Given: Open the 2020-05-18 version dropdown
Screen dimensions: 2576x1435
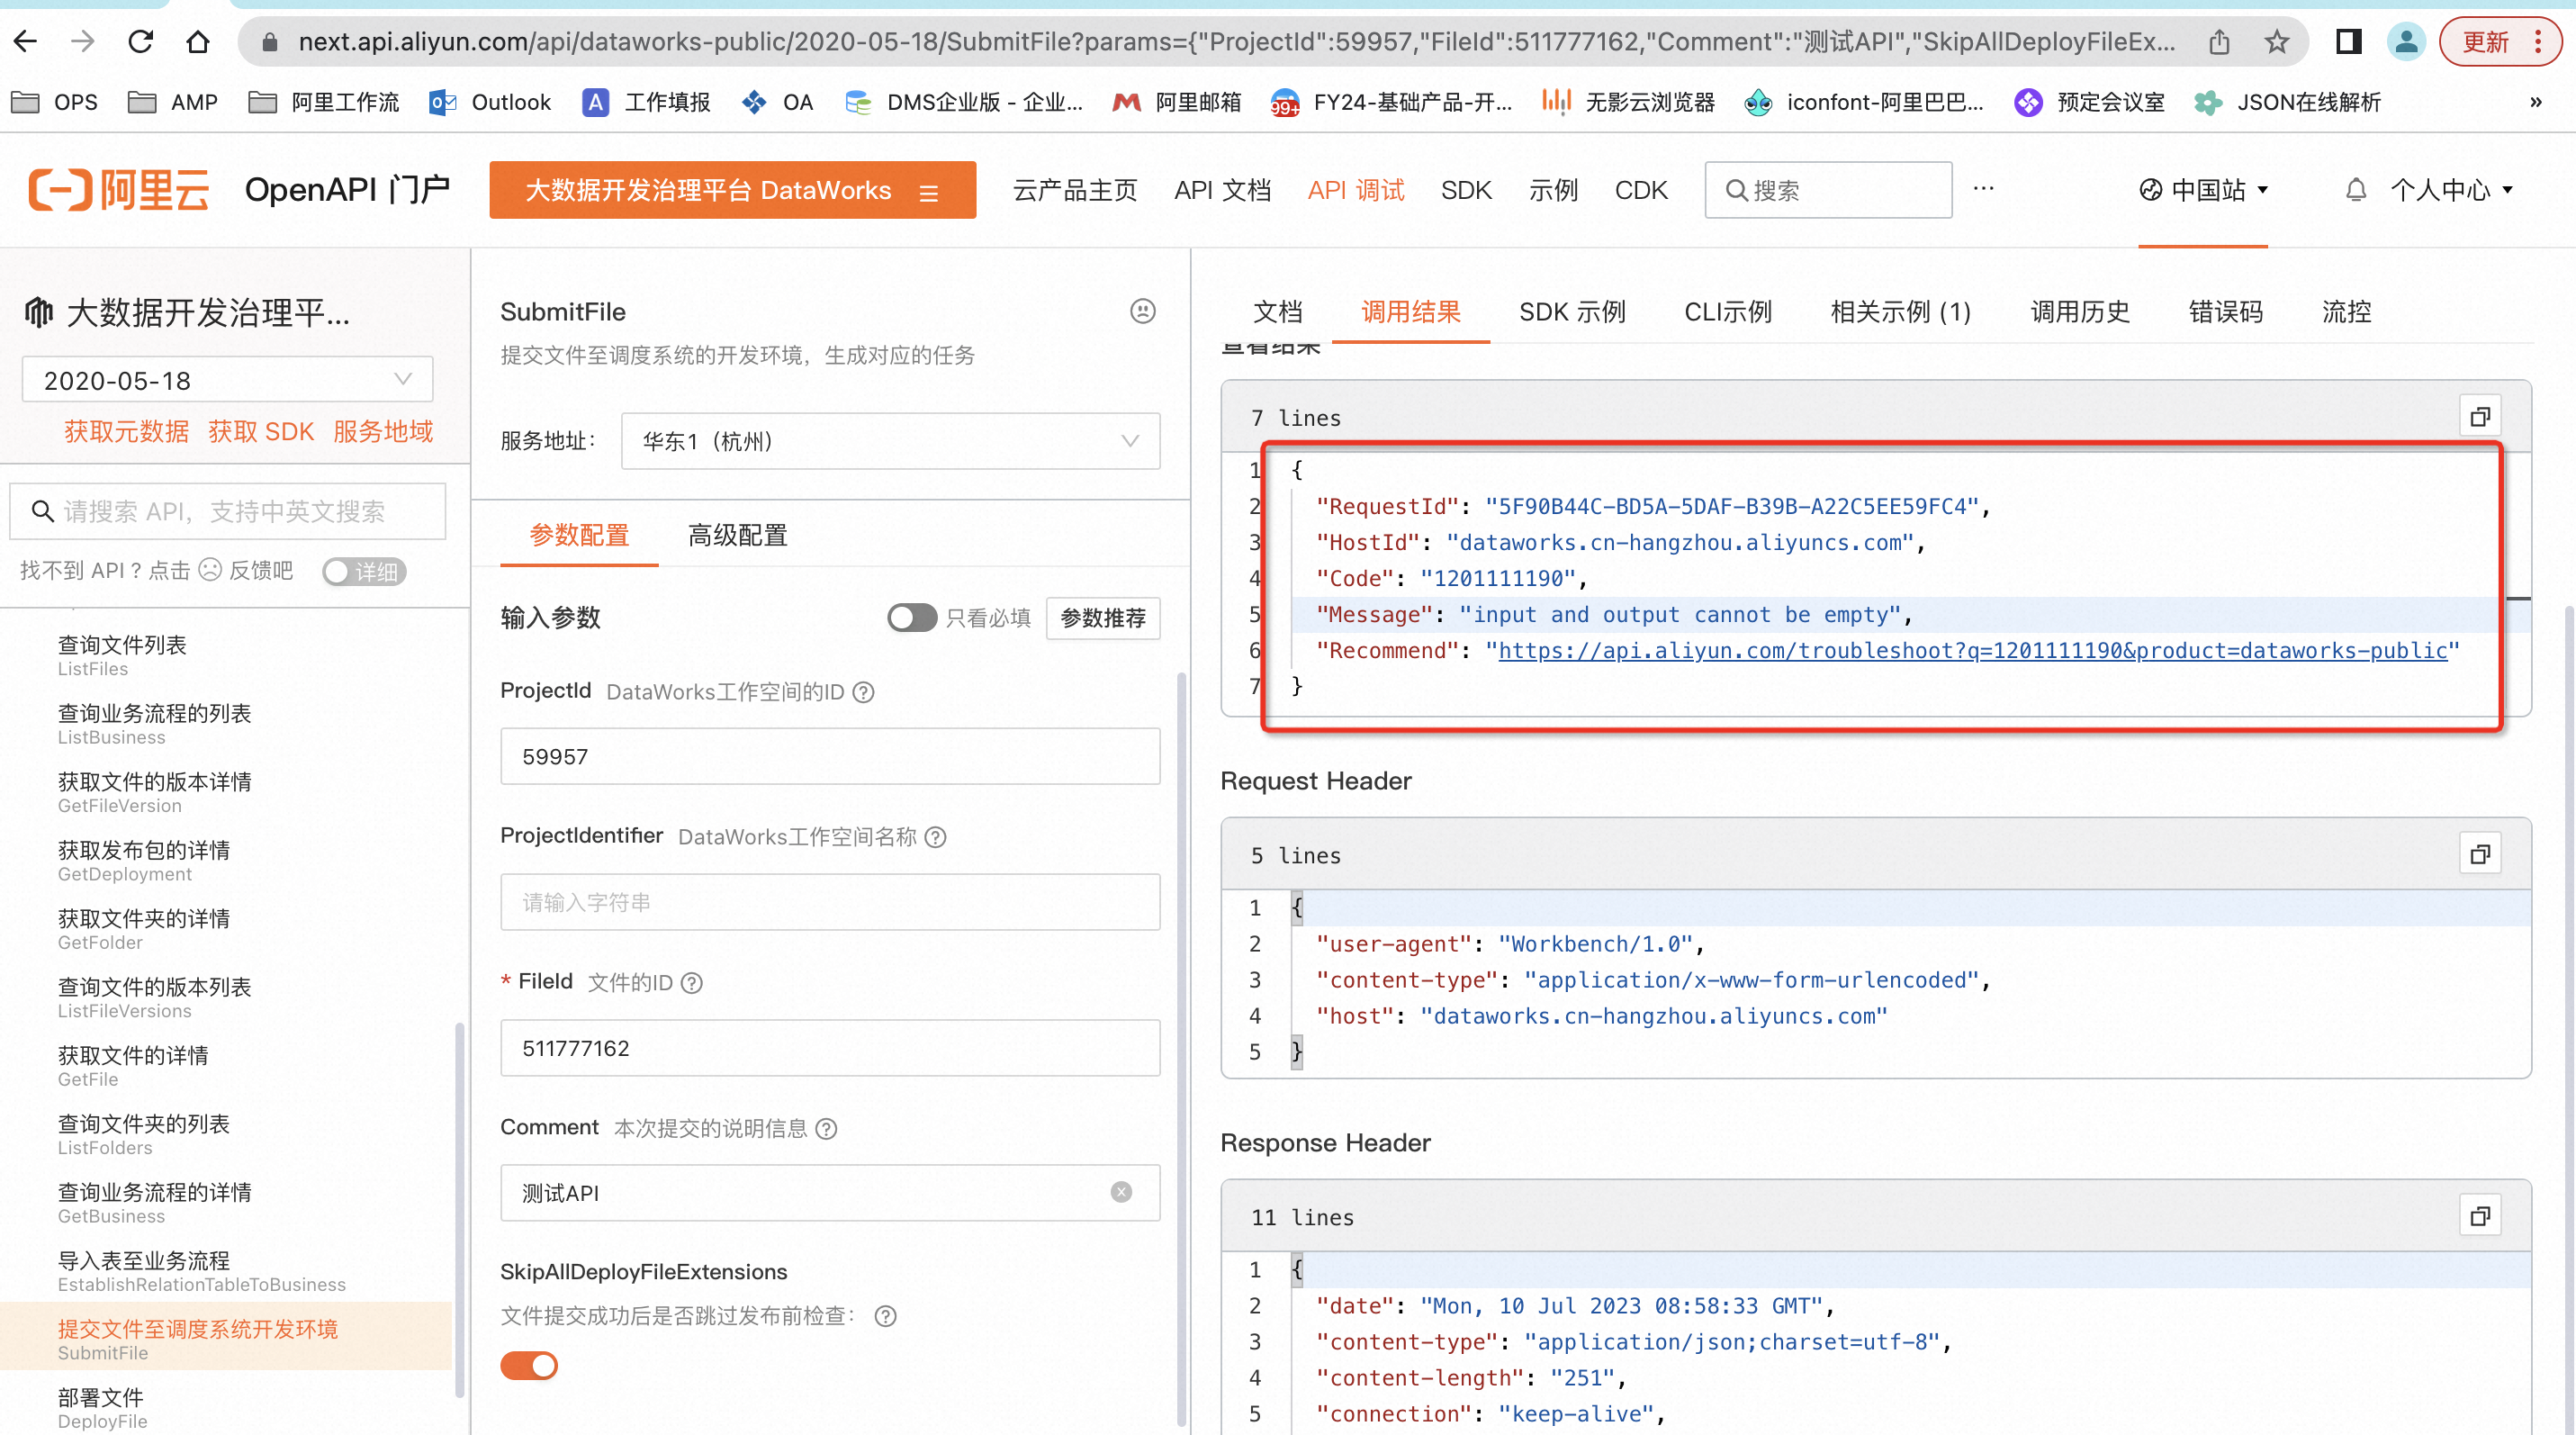Looking at the screenshot, I should tap(227, 380).
